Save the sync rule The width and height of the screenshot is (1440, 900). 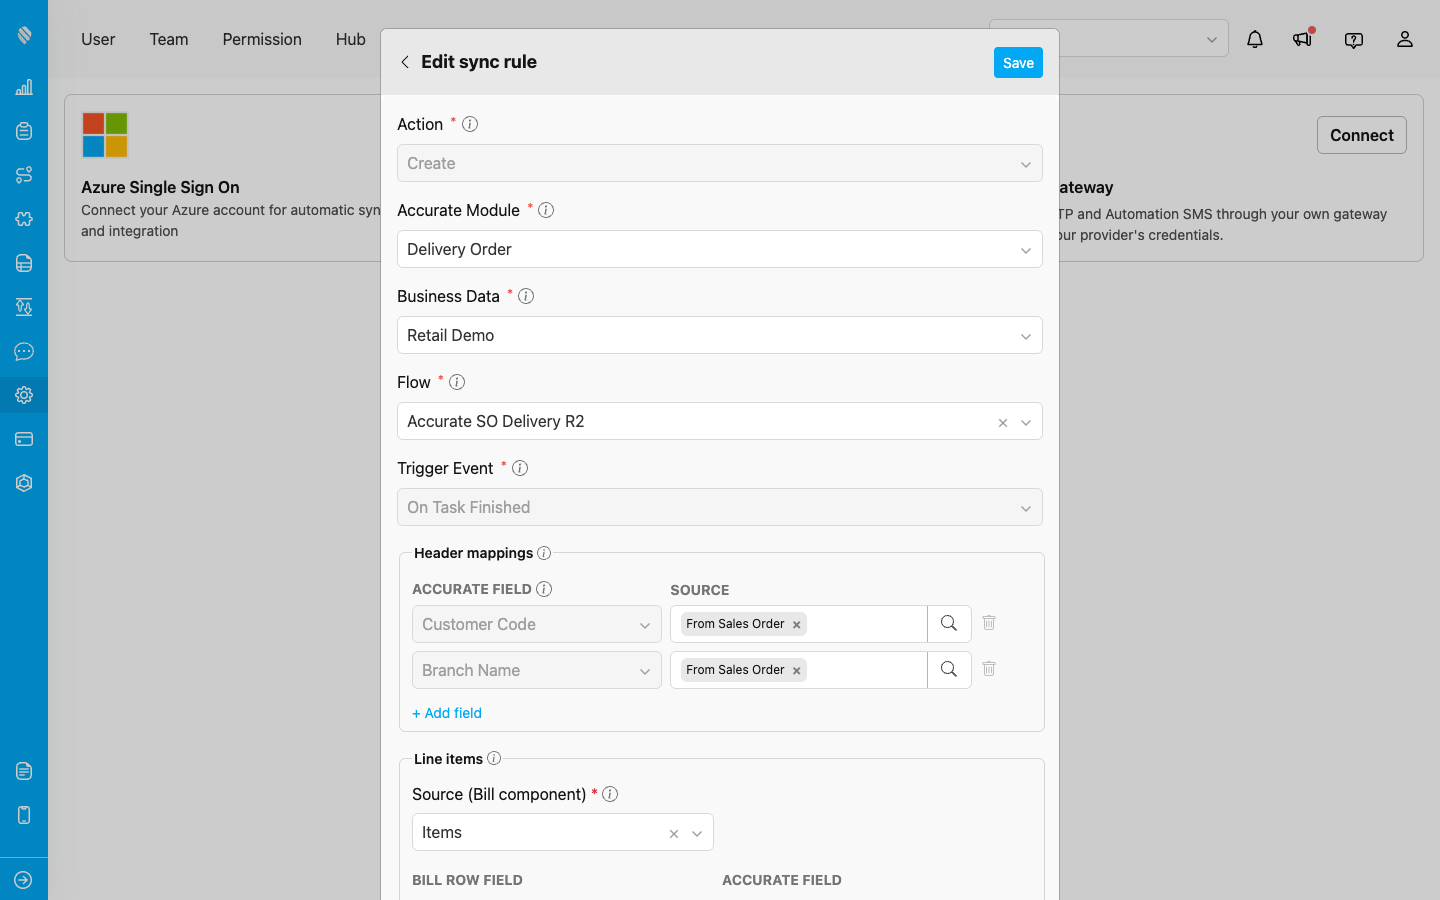click(1018, 62)
